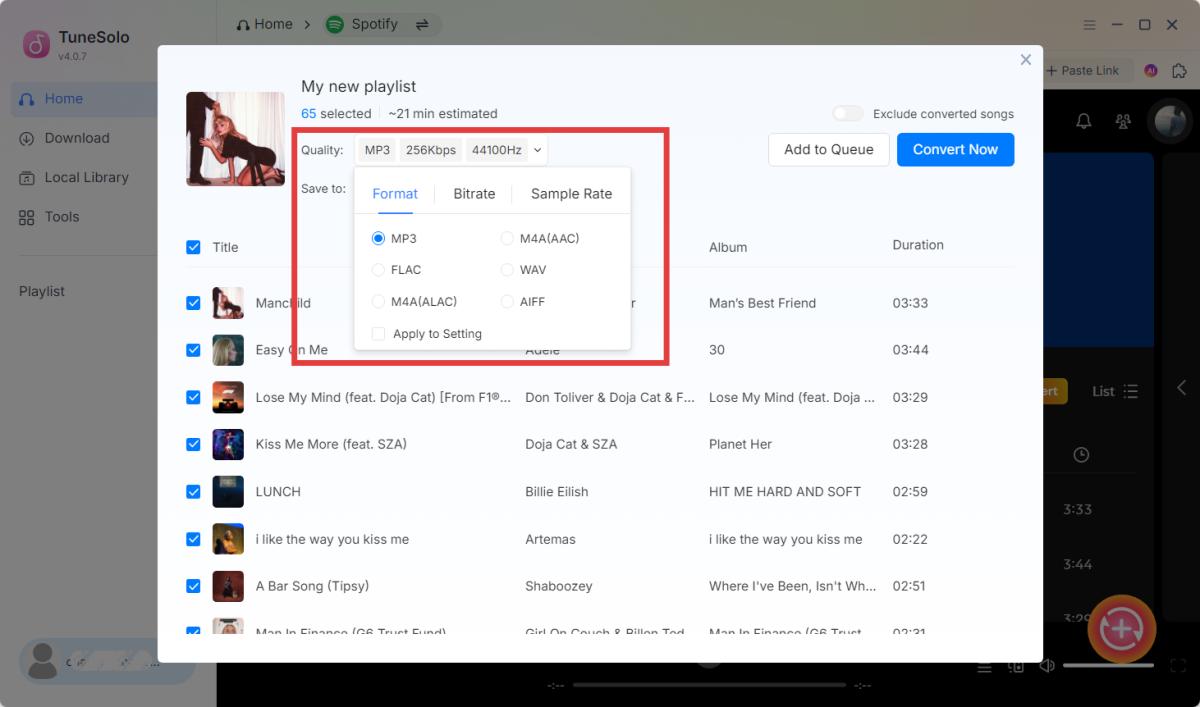Click the 'HIT ME HARD AND SOFT' album cell

coord(785,492)
